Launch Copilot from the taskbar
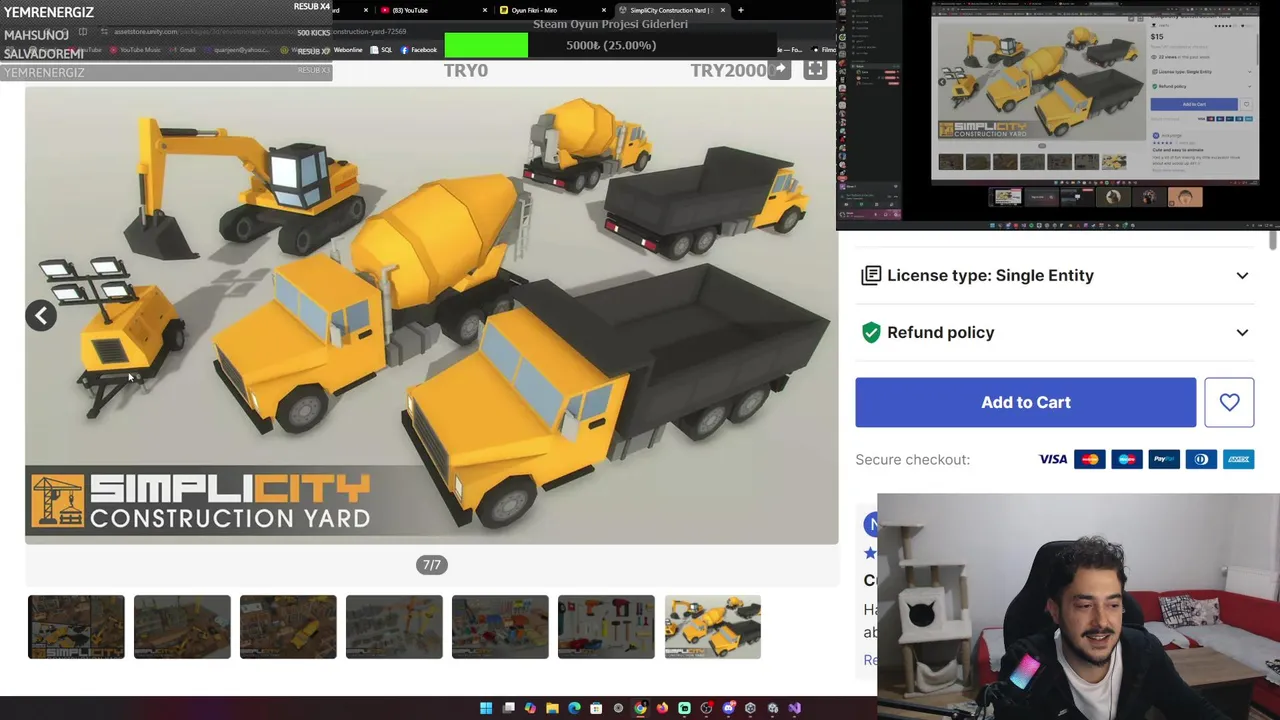This screenshot has height=720, width=1280. click(x=530, y=708)
